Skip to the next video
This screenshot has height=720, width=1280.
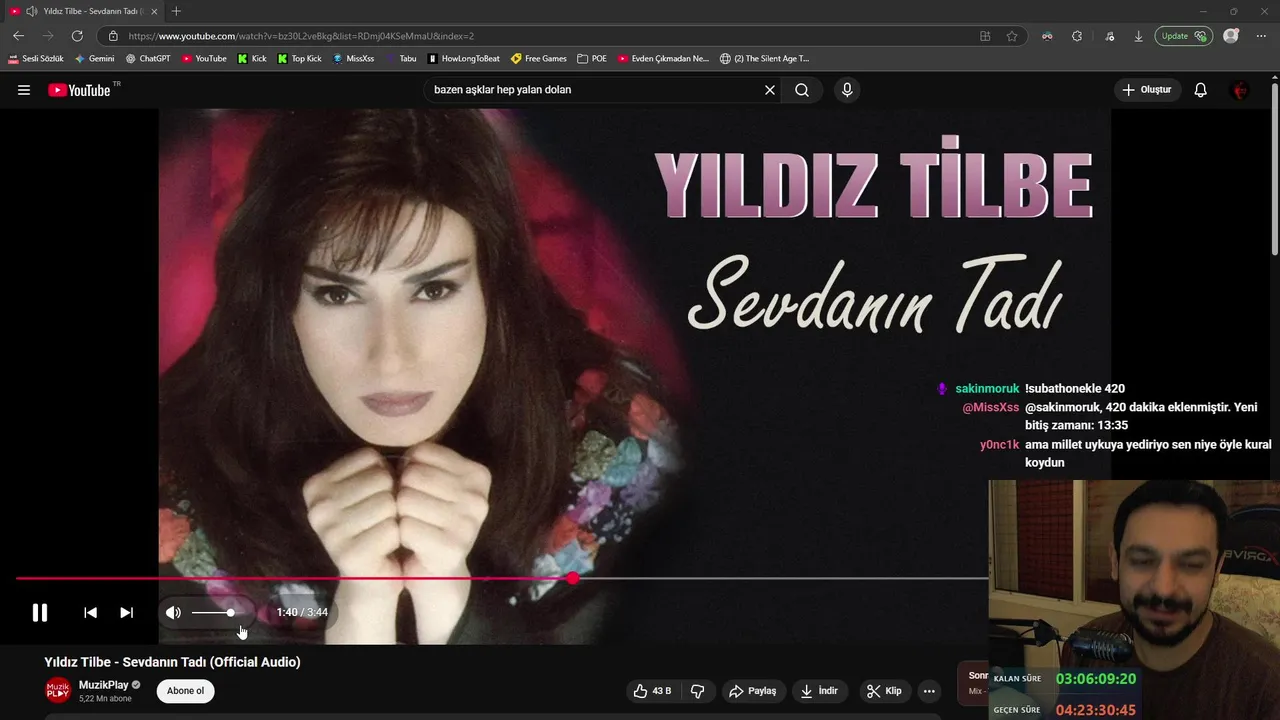point(127,613)
